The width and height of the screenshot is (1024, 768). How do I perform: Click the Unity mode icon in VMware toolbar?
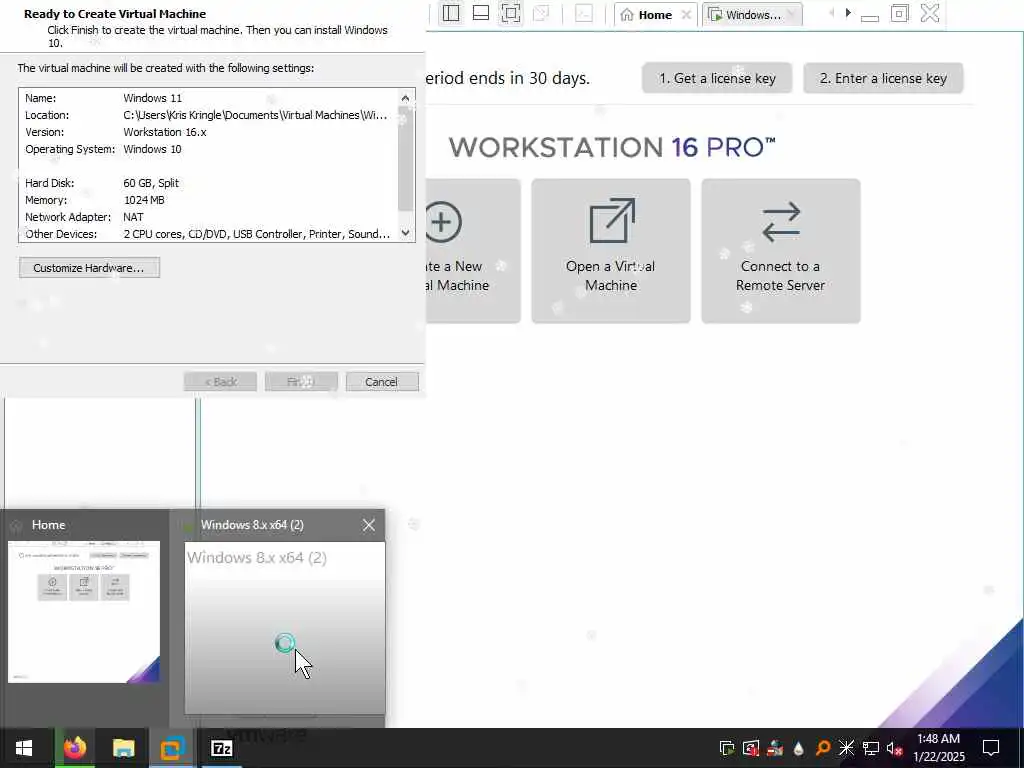(x=541, y=13)
